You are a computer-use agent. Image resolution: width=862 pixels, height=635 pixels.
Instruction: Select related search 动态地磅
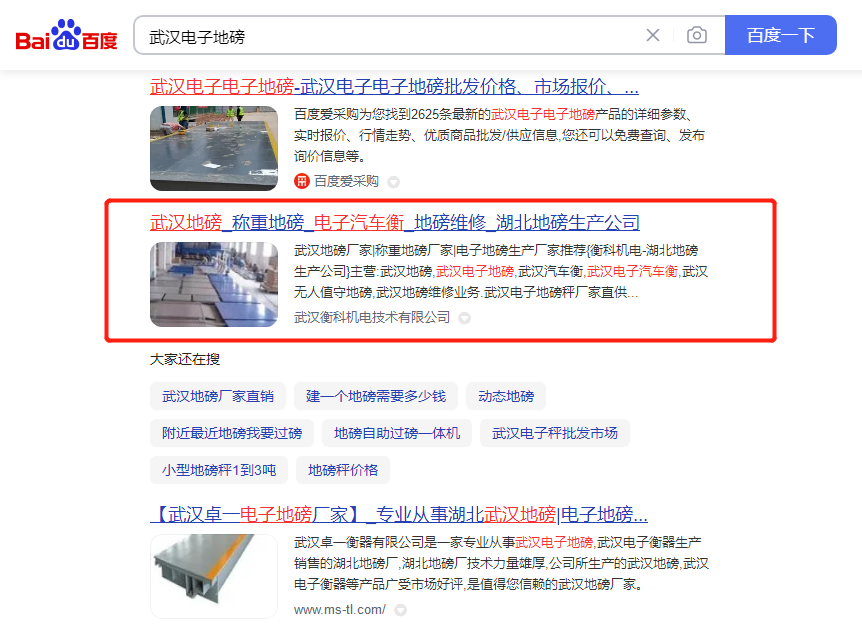[x=506, y=396]
